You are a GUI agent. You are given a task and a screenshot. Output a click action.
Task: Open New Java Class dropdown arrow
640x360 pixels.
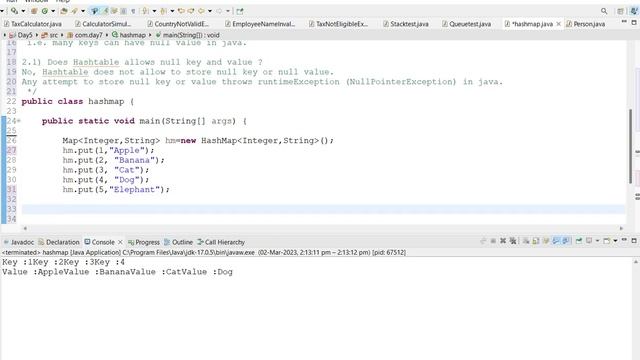(x=53, y=11)
